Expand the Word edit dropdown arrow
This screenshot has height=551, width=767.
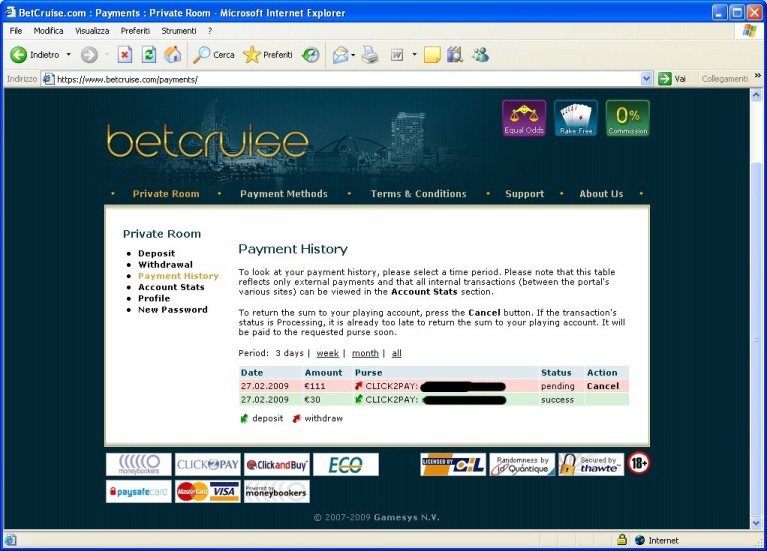pos(414,55)
